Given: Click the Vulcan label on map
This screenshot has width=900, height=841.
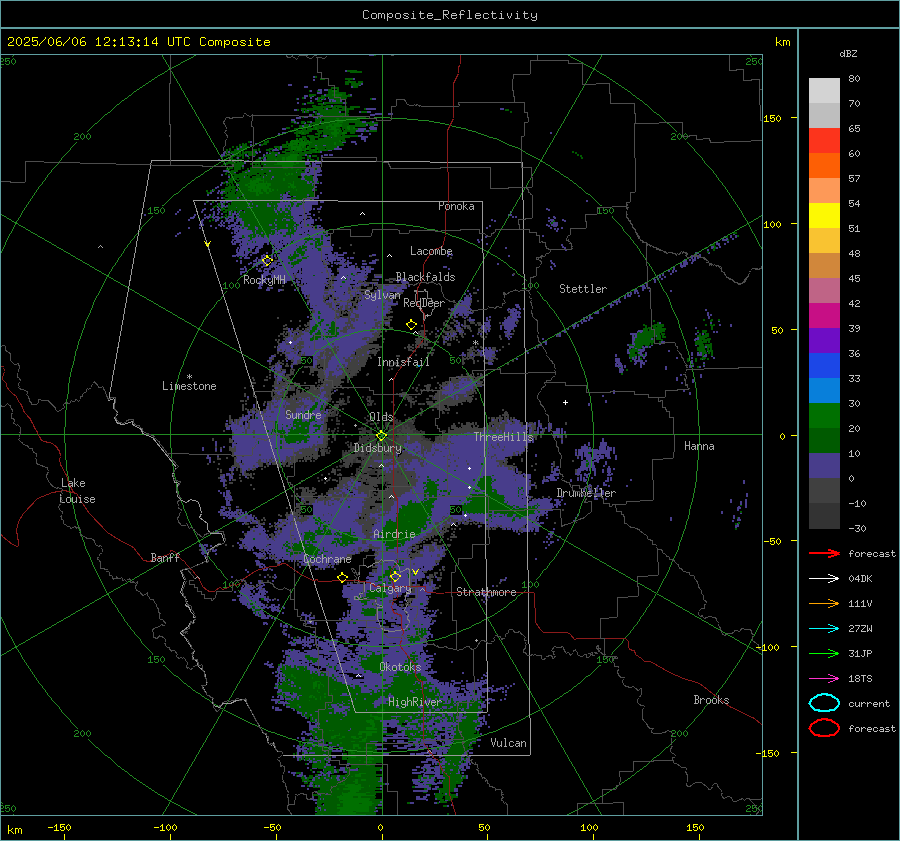Looking at the screenshot, I should click(x=508, y=743).
